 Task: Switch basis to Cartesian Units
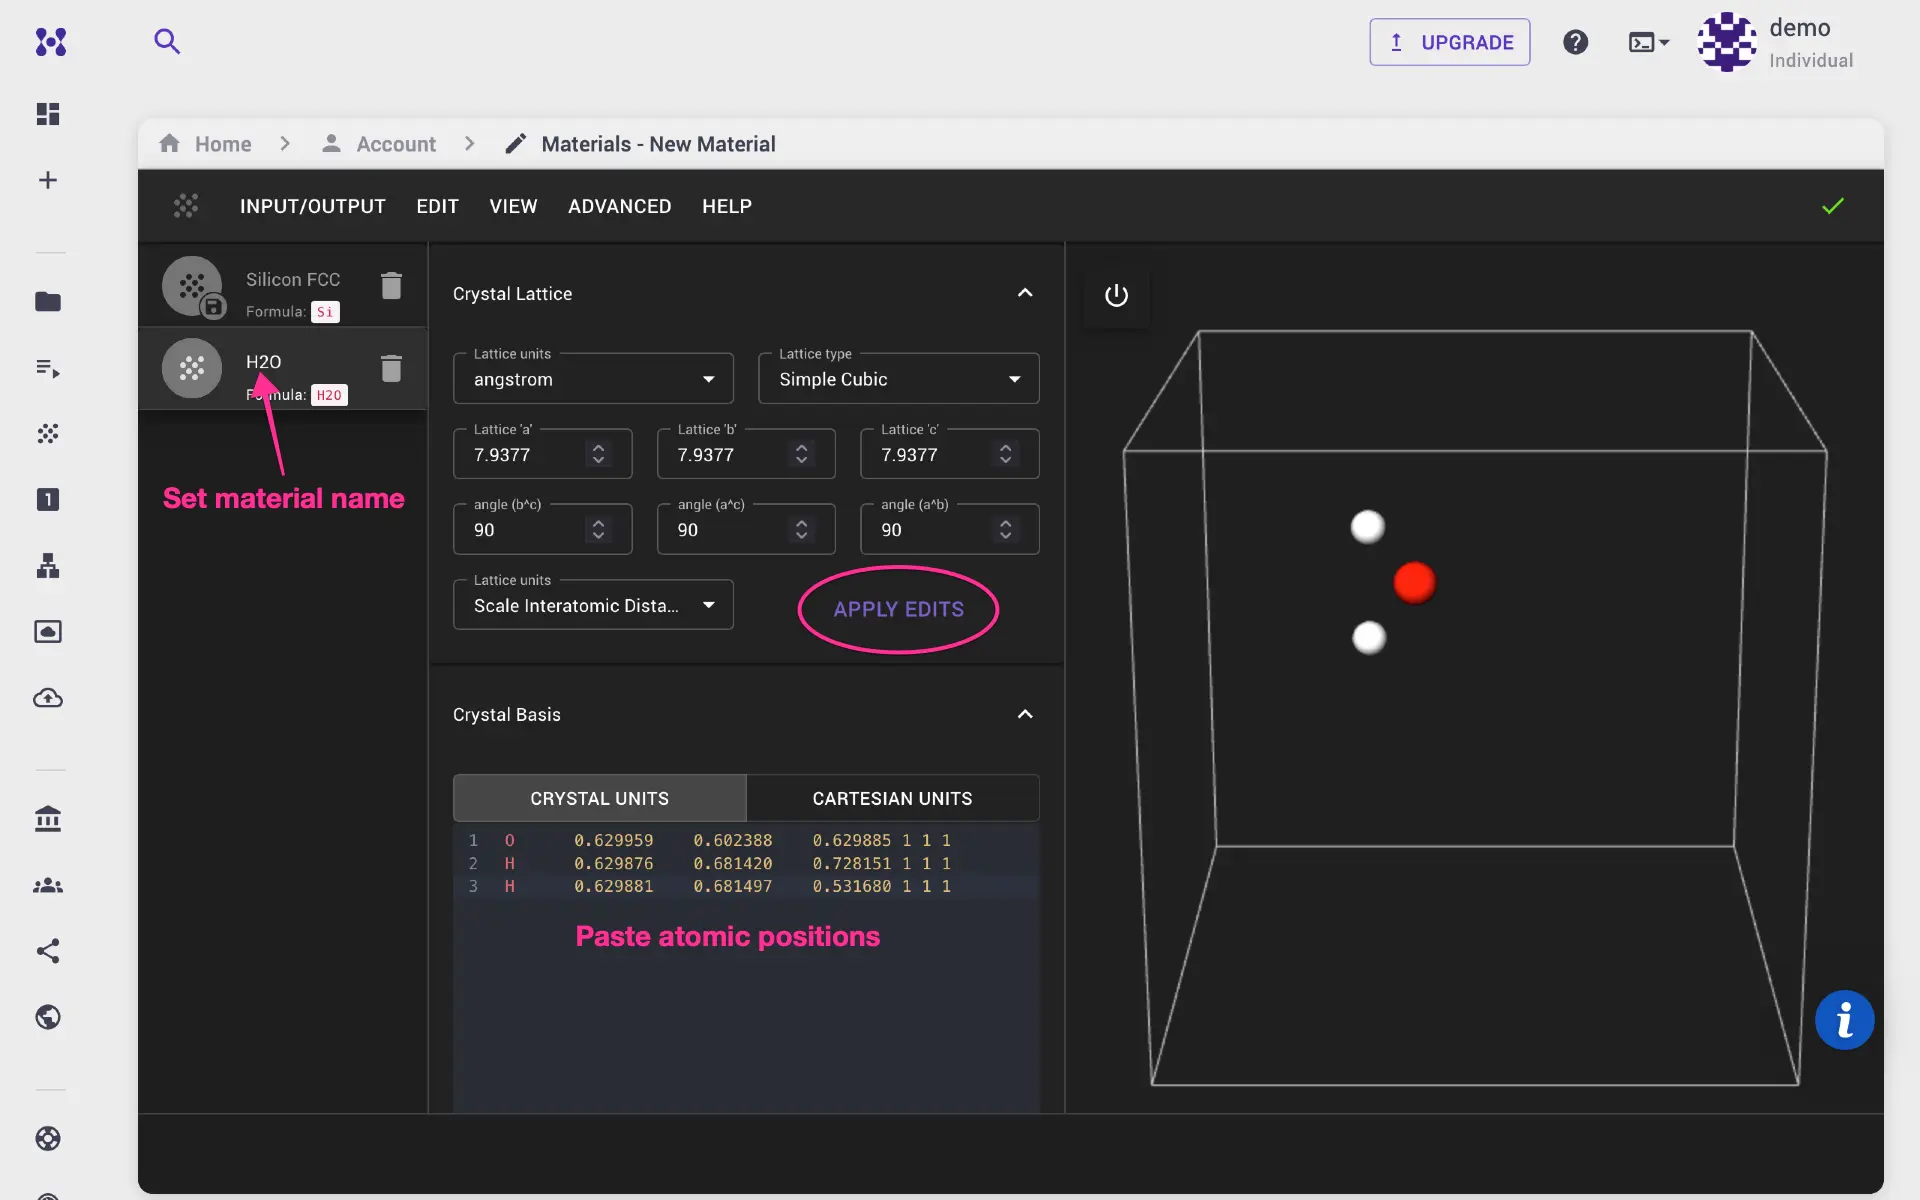click(892, 798)
